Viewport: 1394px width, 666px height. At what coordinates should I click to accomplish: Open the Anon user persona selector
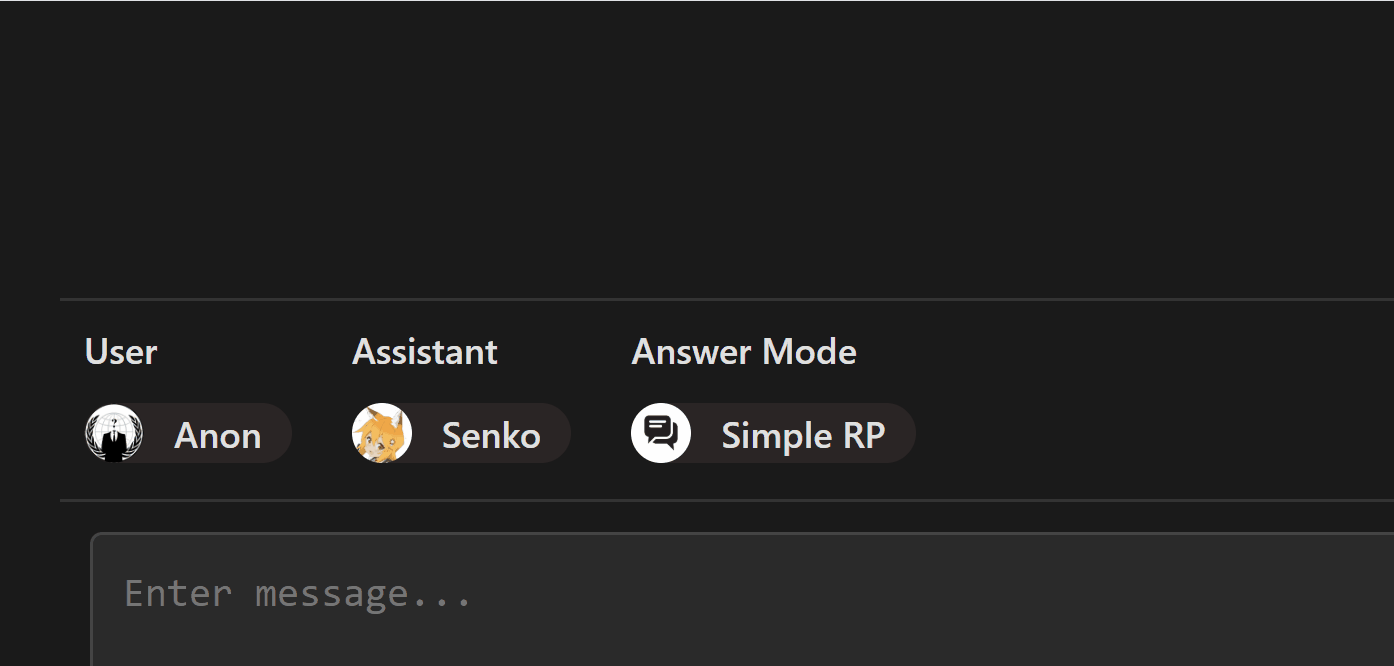[x=188, y=434]
